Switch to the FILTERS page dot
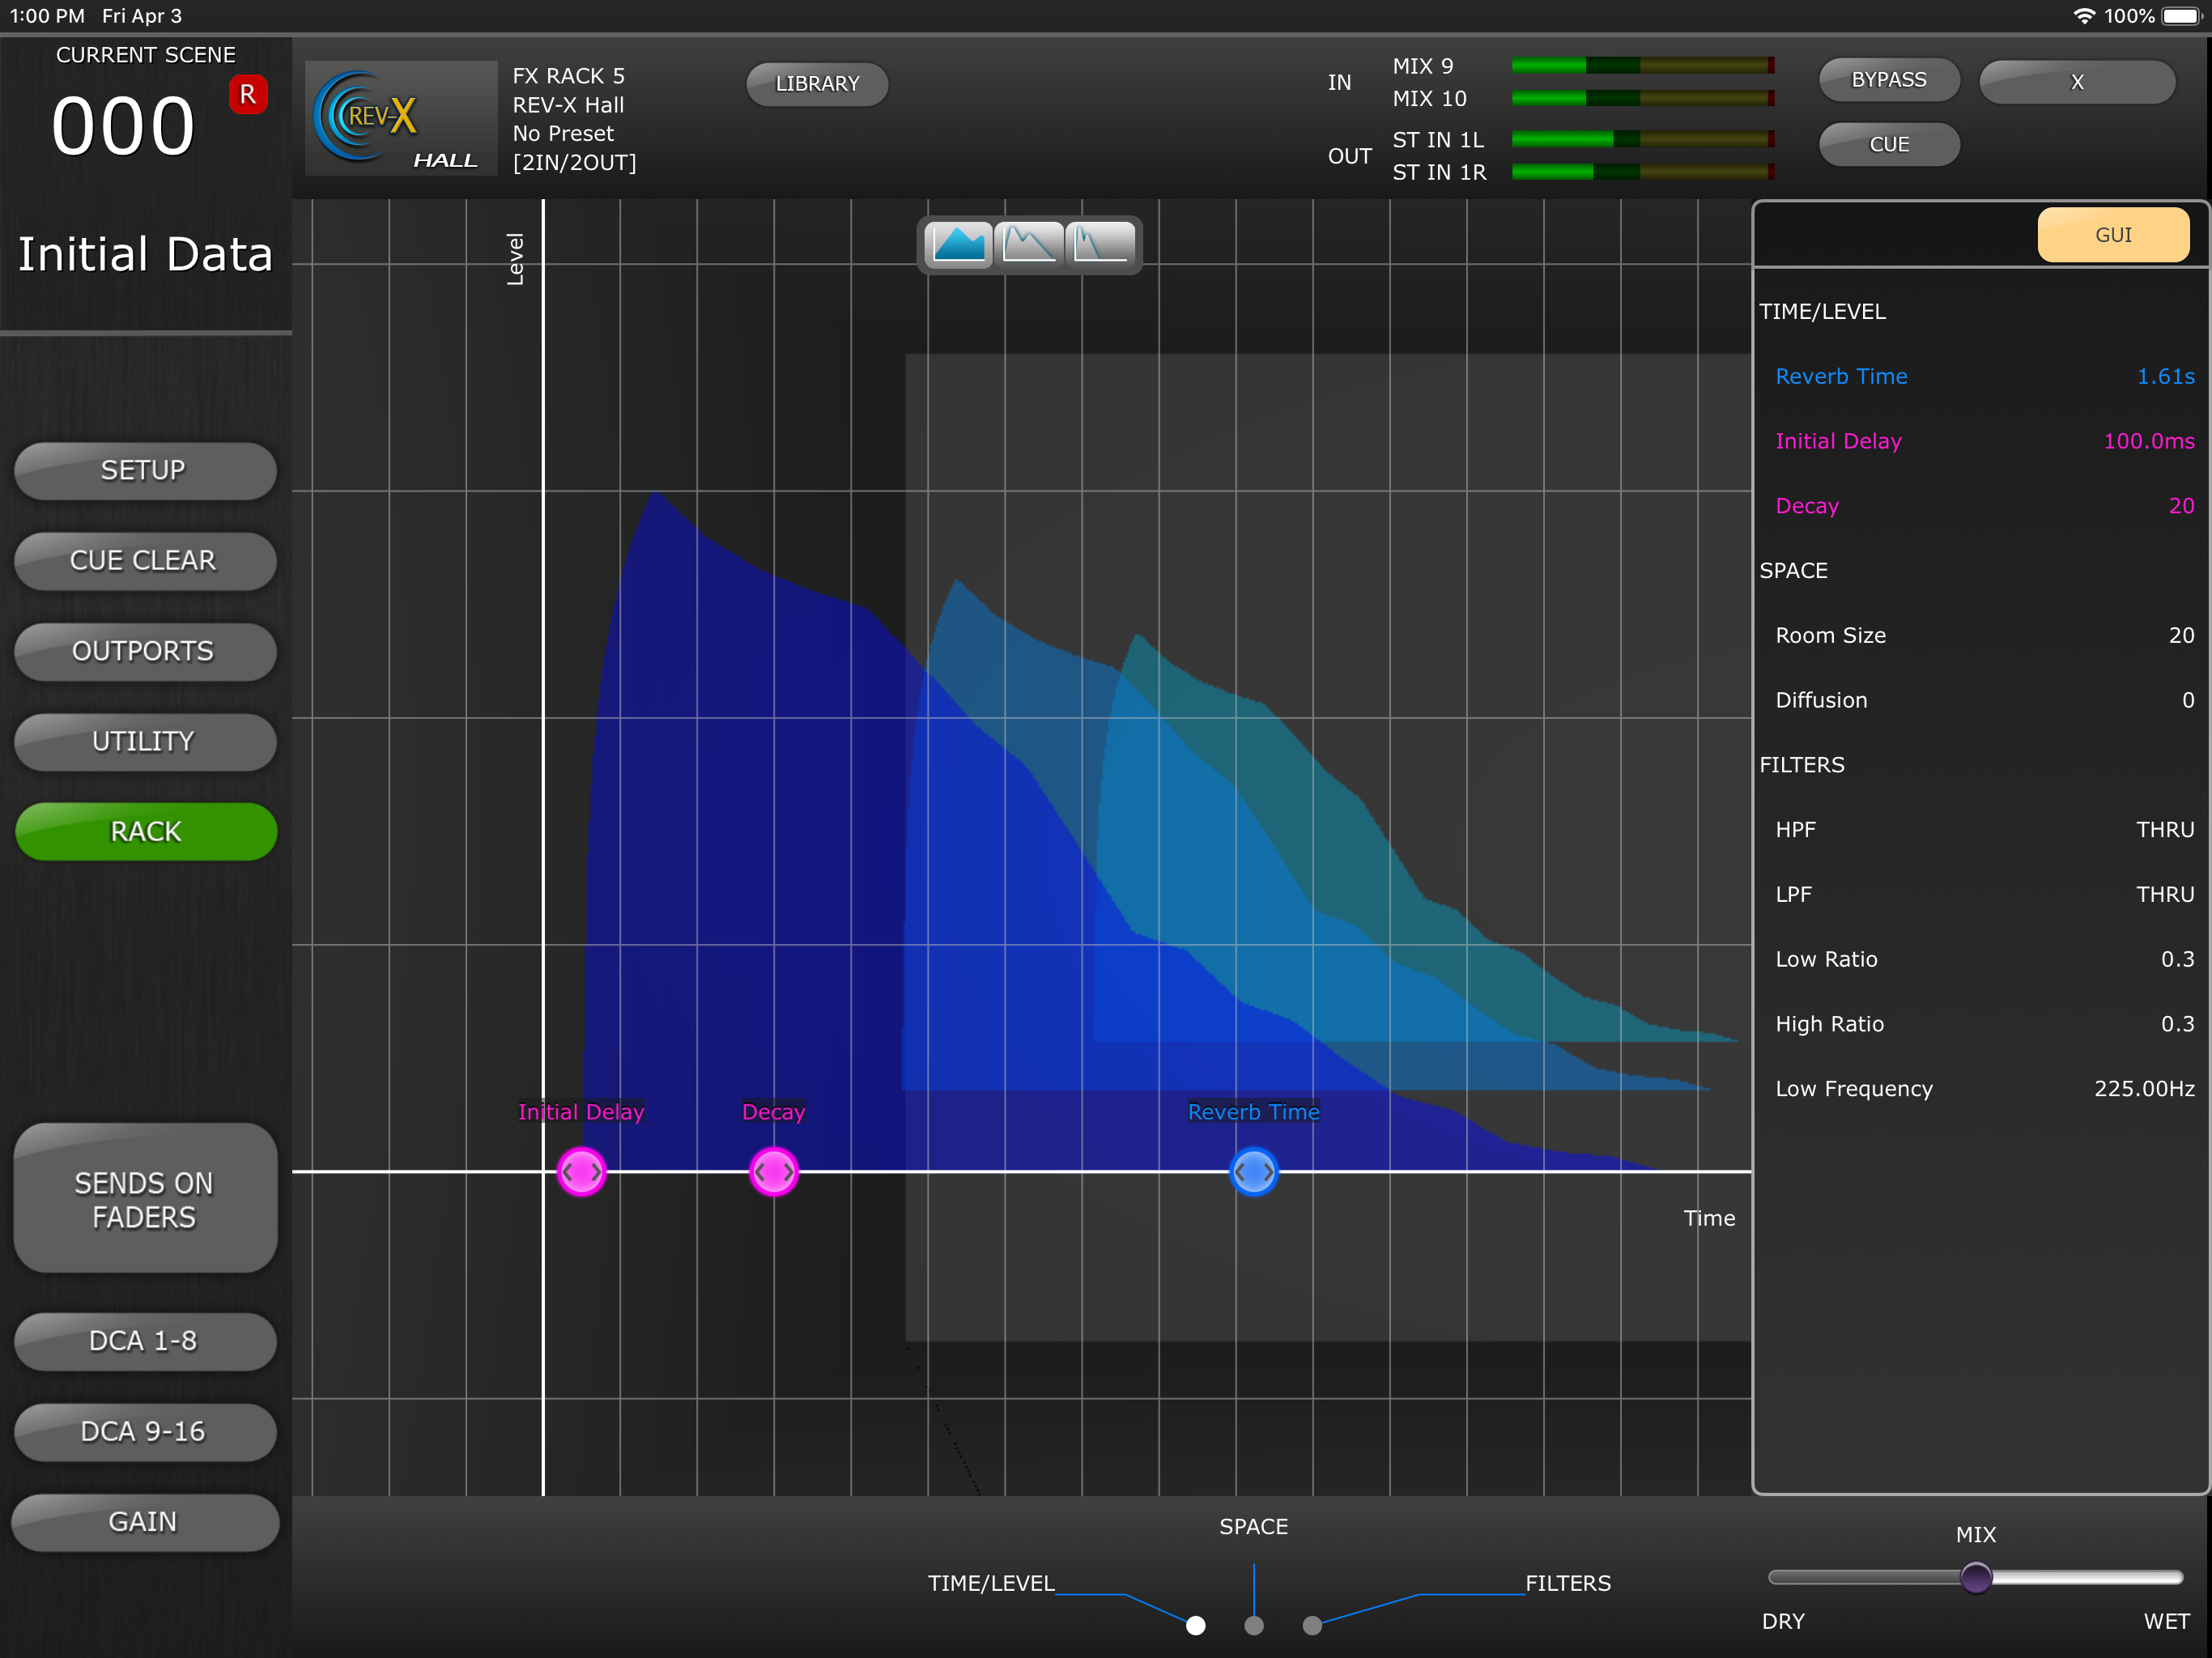The width and height of the screenshot is (2212, 1658). point(1312,1625)
